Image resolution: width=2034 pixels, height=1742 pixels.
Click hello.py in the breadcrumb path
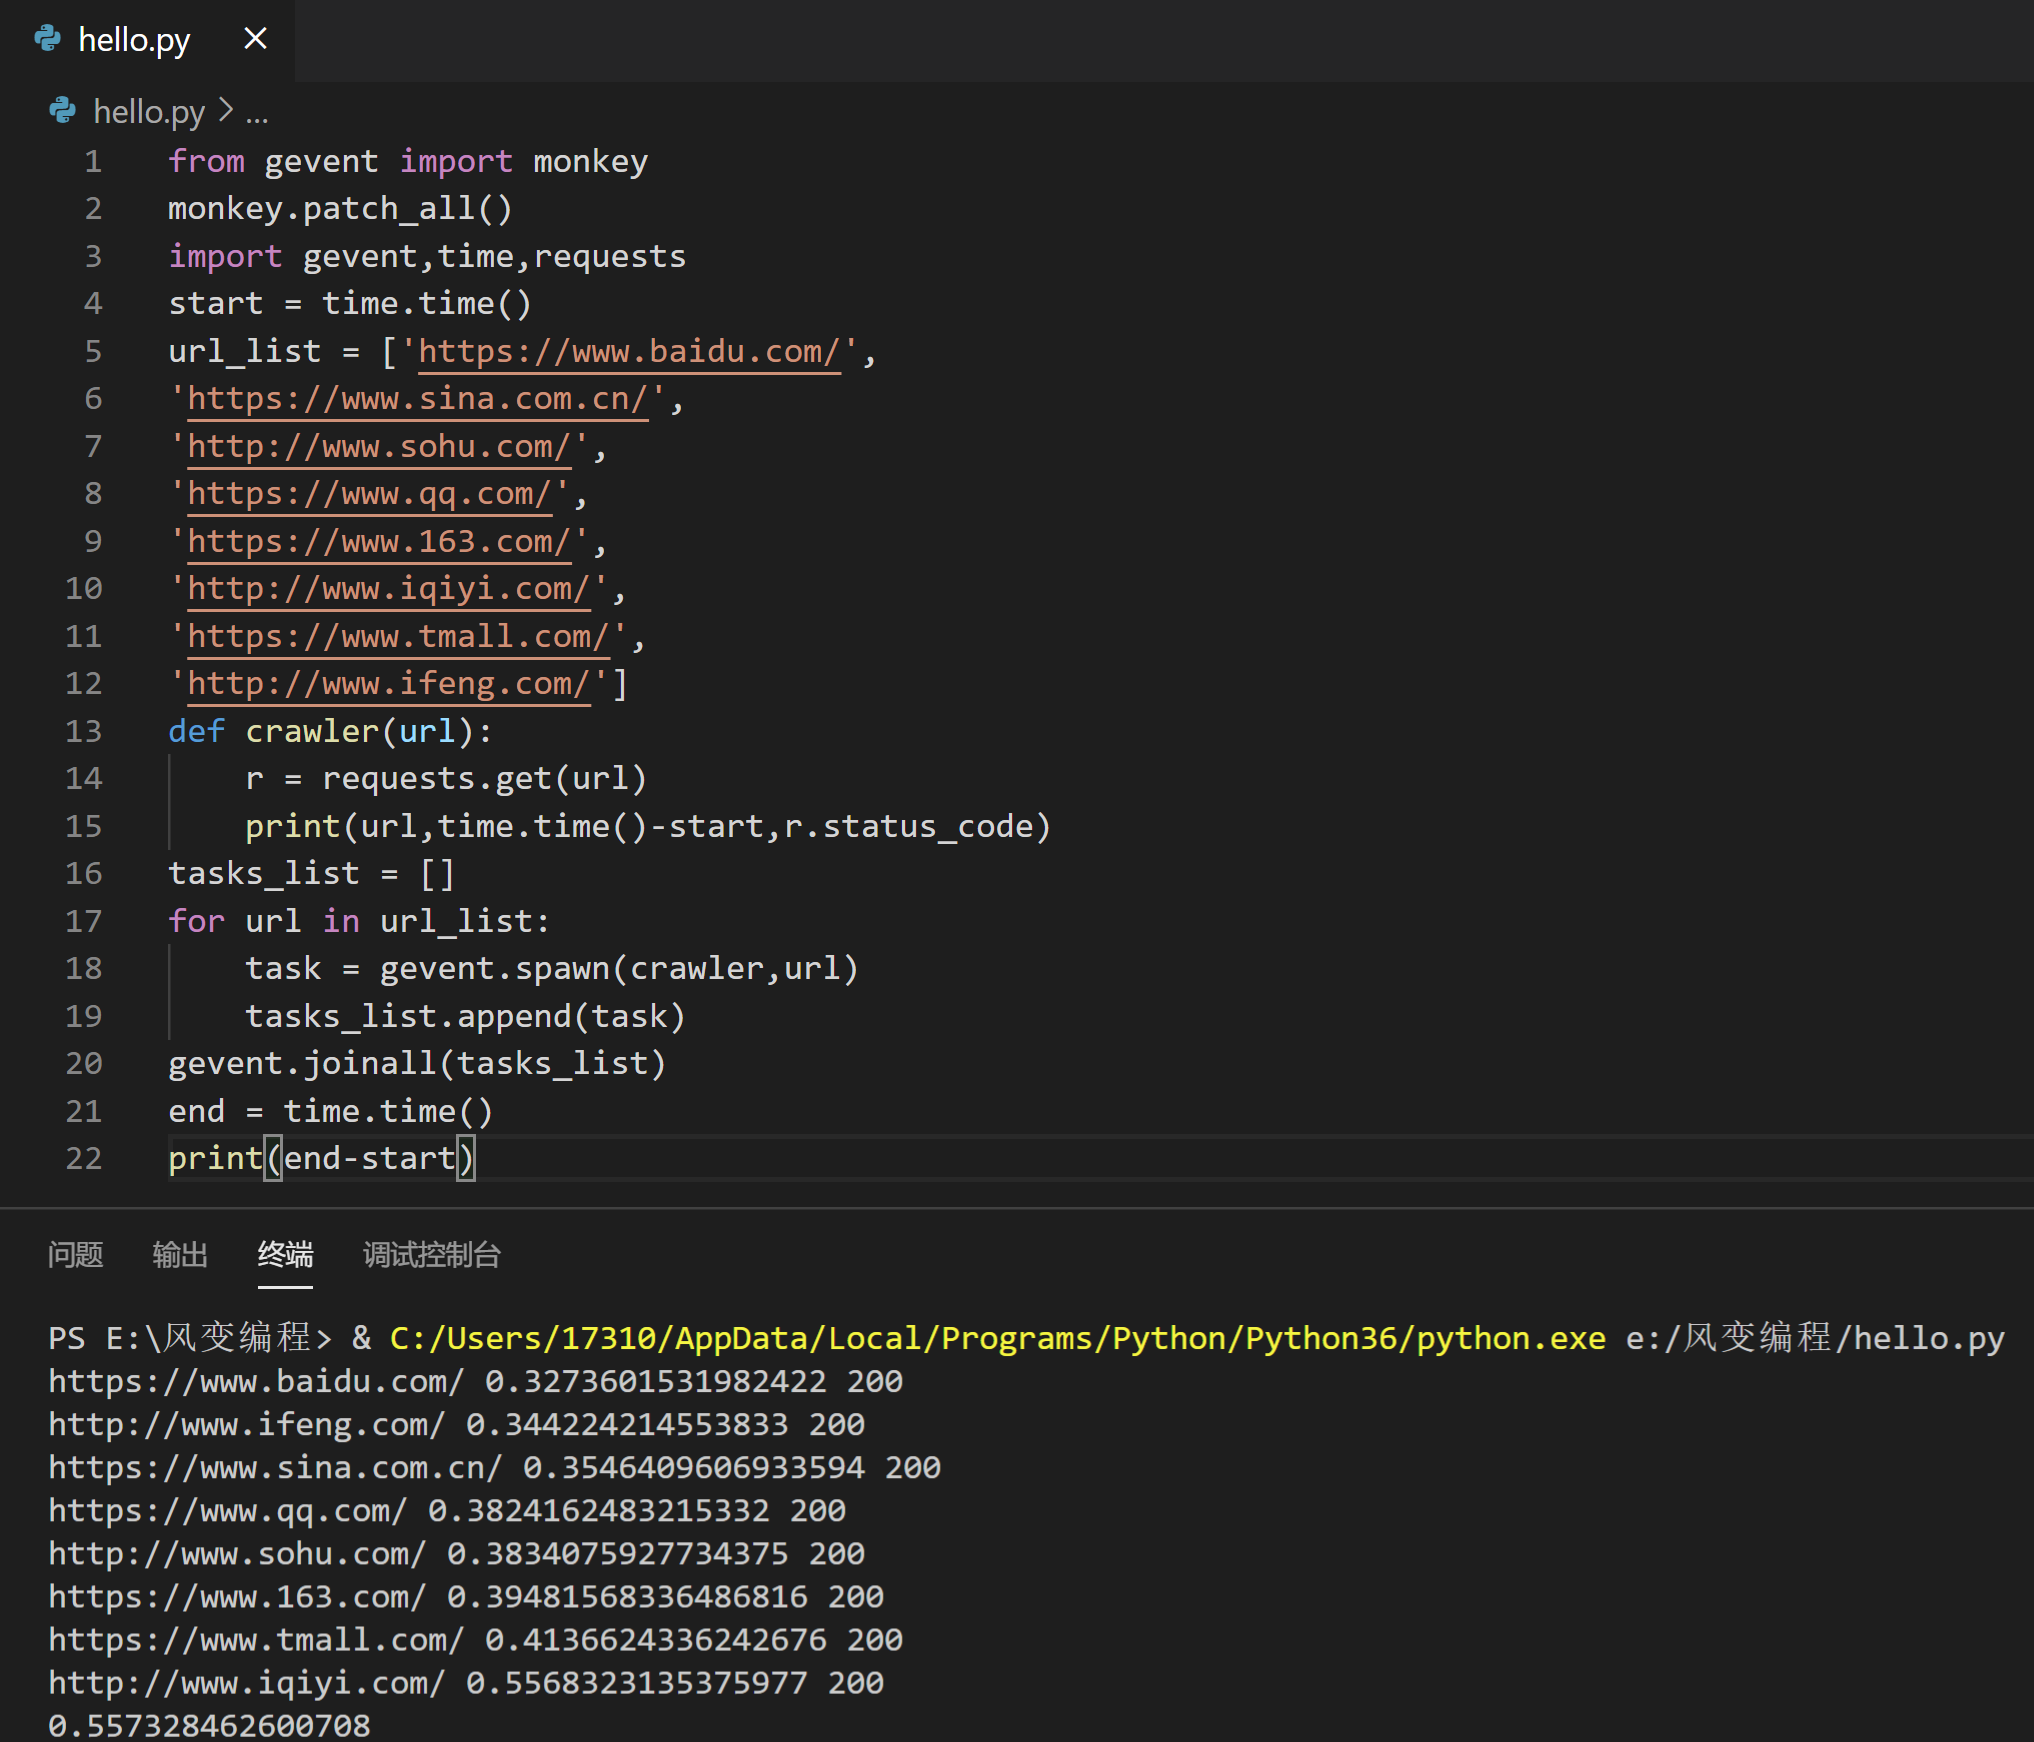point(149,112)
